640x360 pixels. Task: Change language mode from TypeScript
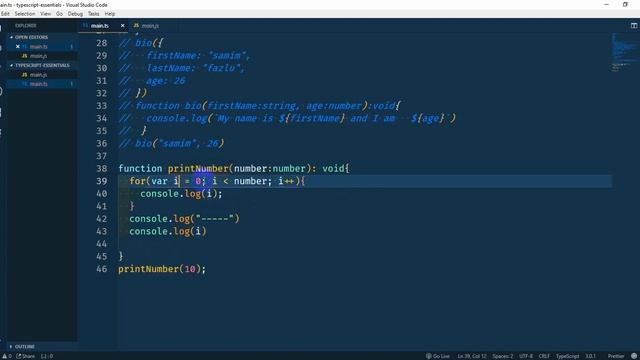pos(567,356)
